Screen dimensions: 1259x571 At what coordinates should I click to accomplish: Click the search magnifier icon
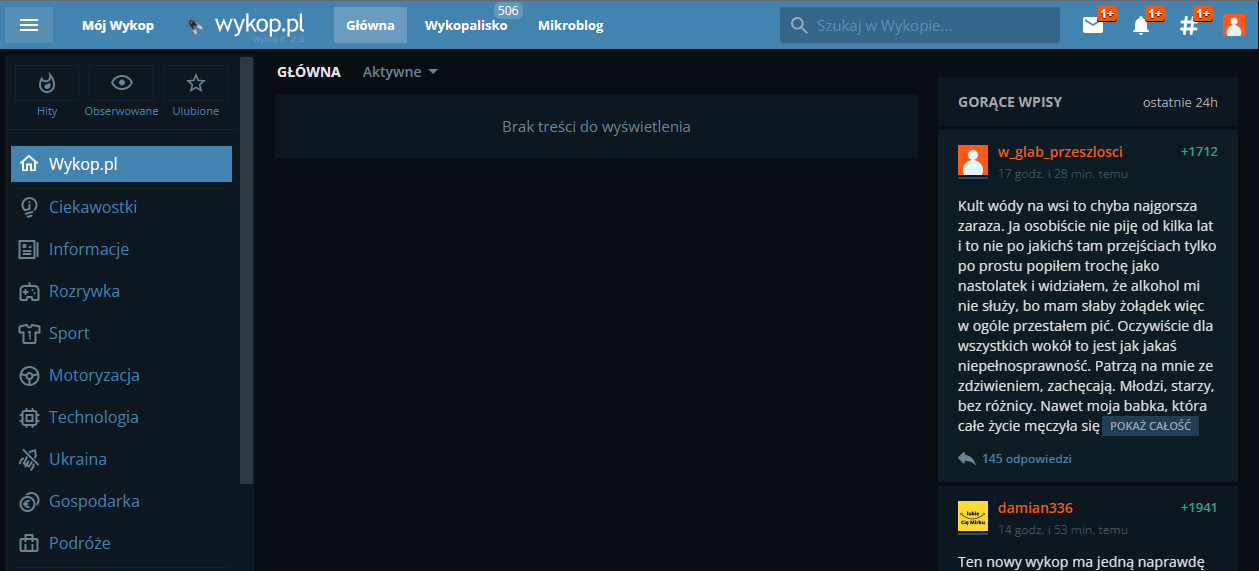pos(798,26)
